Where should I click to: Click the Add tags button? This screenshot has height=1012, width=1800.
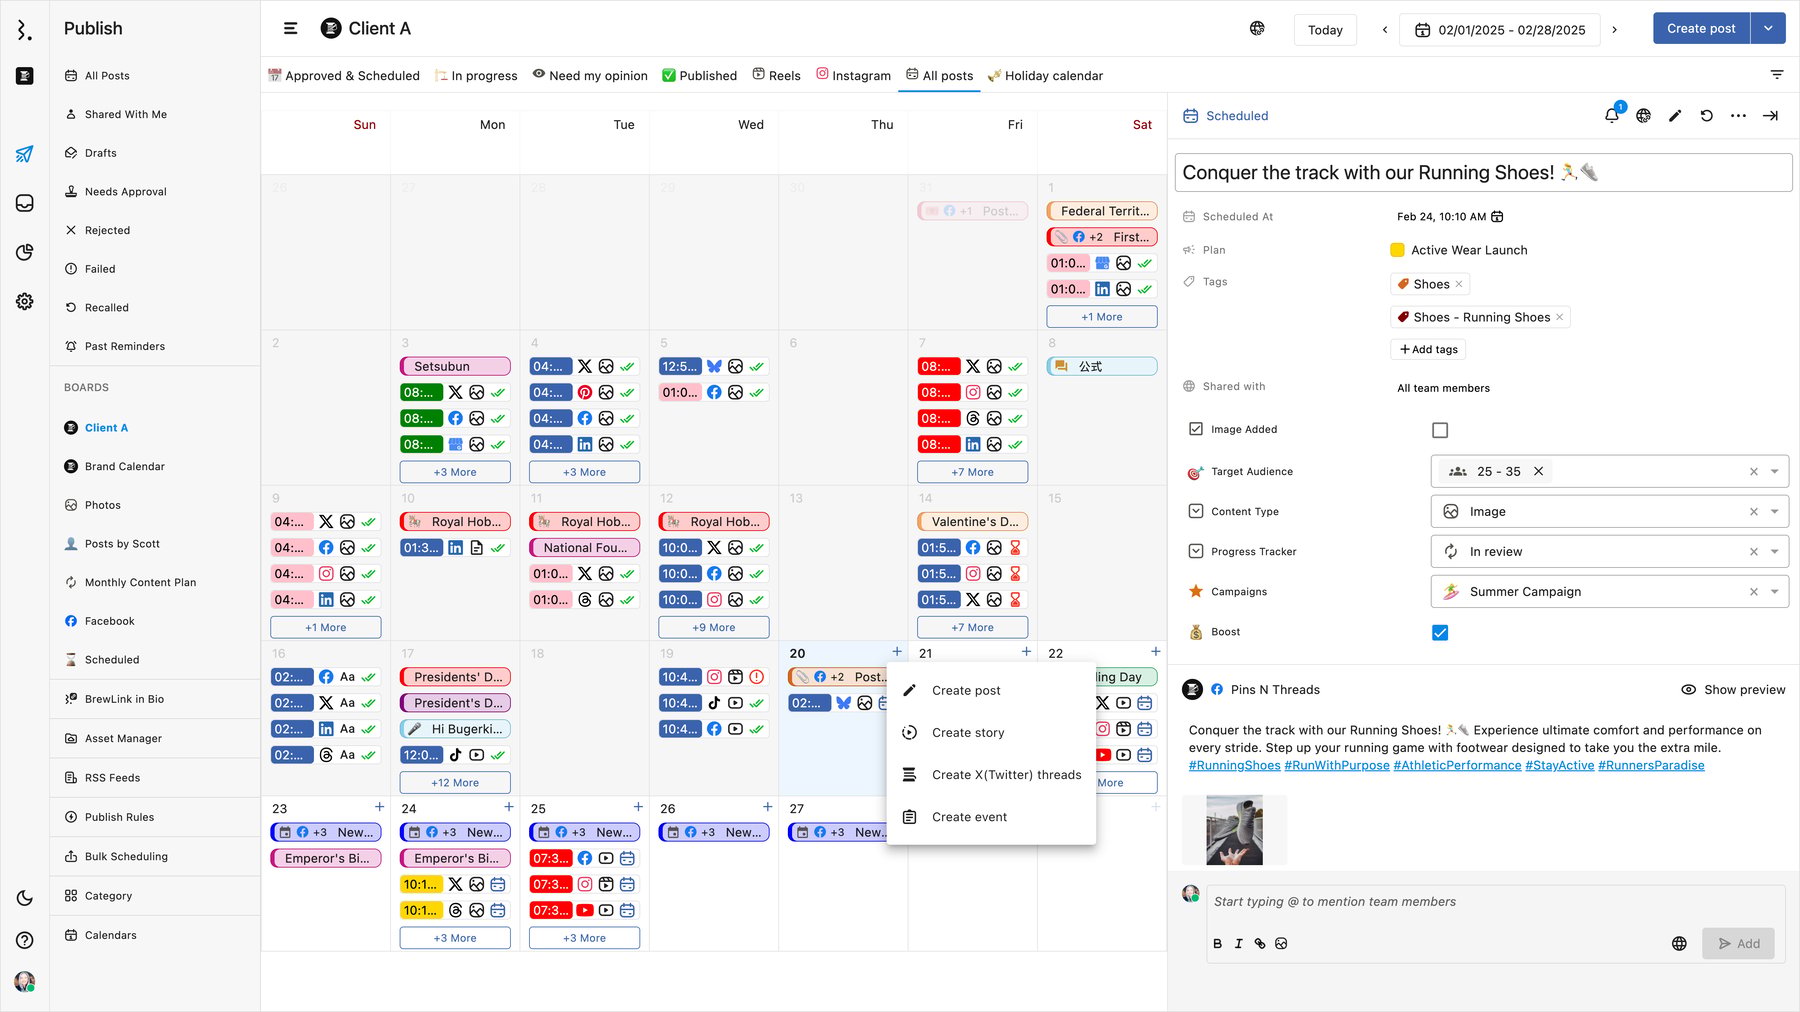click(1428, 350)
